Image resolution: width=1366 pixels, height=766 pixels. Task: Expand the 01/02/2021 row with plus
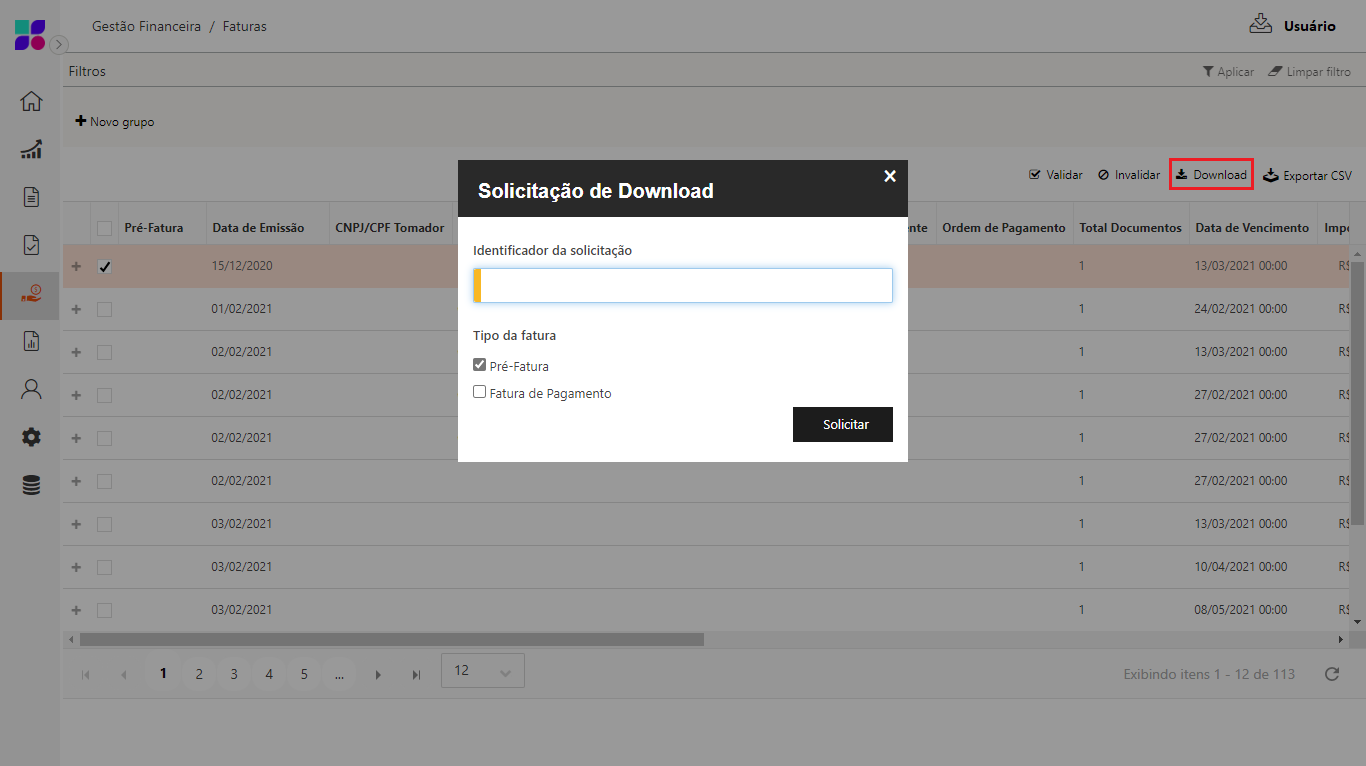pos(76,310)
